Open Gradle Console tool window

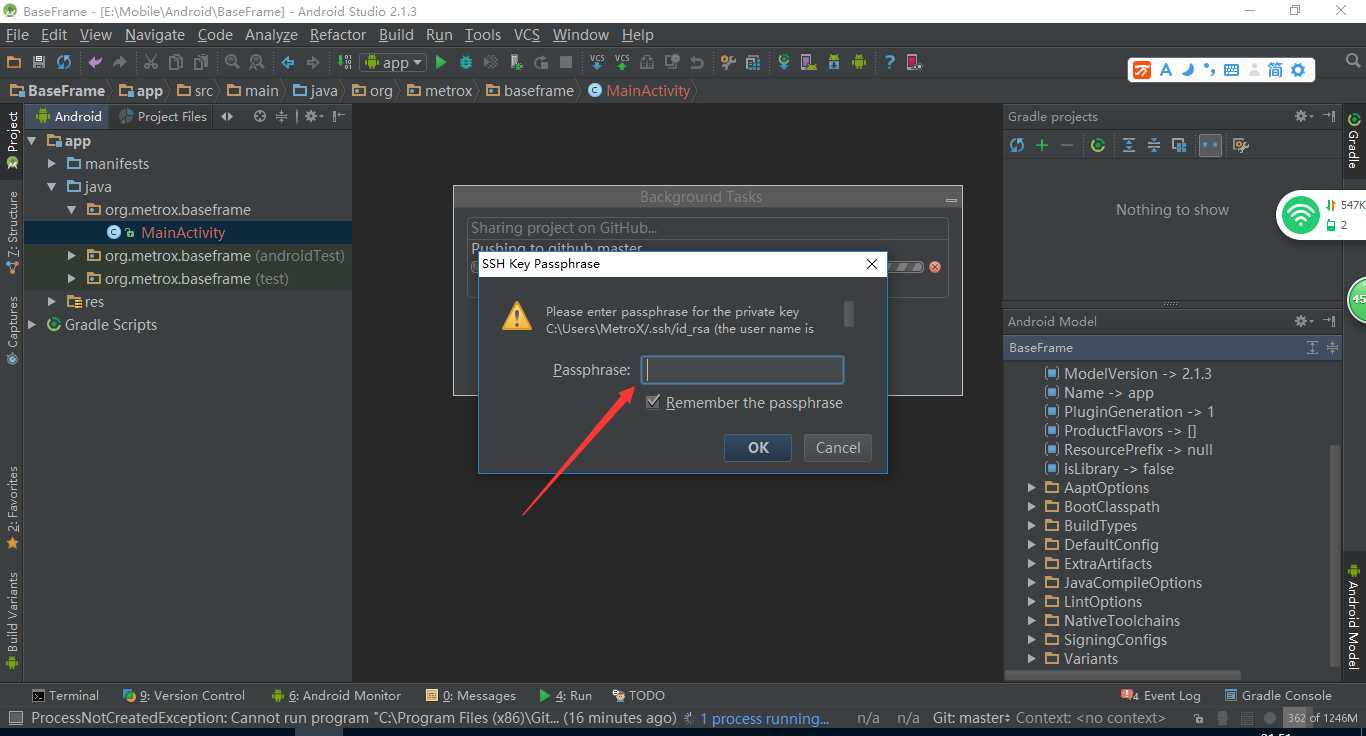click(x=1278, y=695)
